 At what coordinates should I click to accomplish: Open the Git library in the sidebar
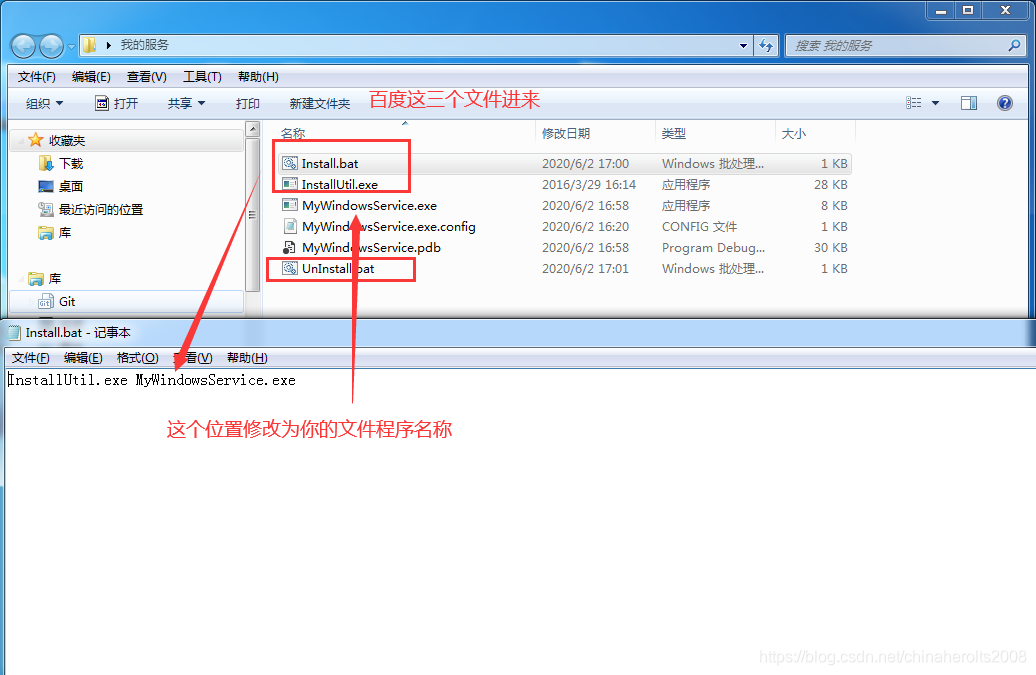click(126, 302)
